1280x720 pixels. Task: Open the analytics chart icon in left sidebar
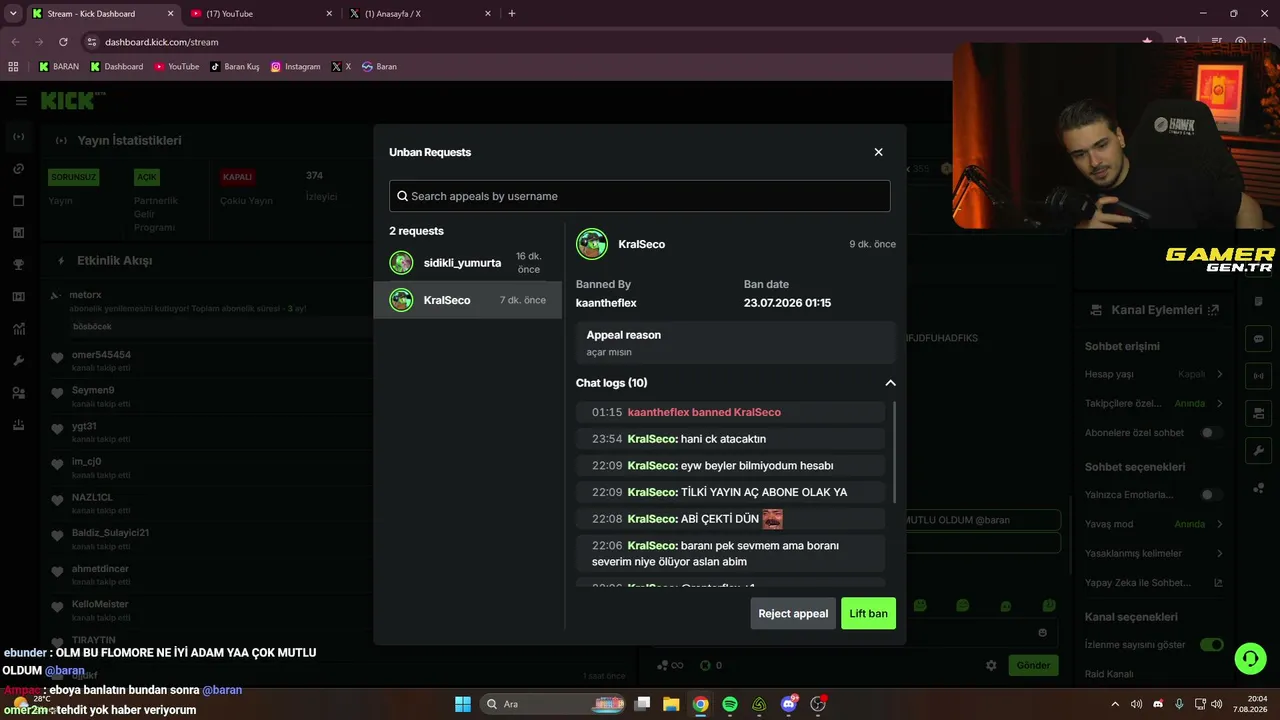19,329
